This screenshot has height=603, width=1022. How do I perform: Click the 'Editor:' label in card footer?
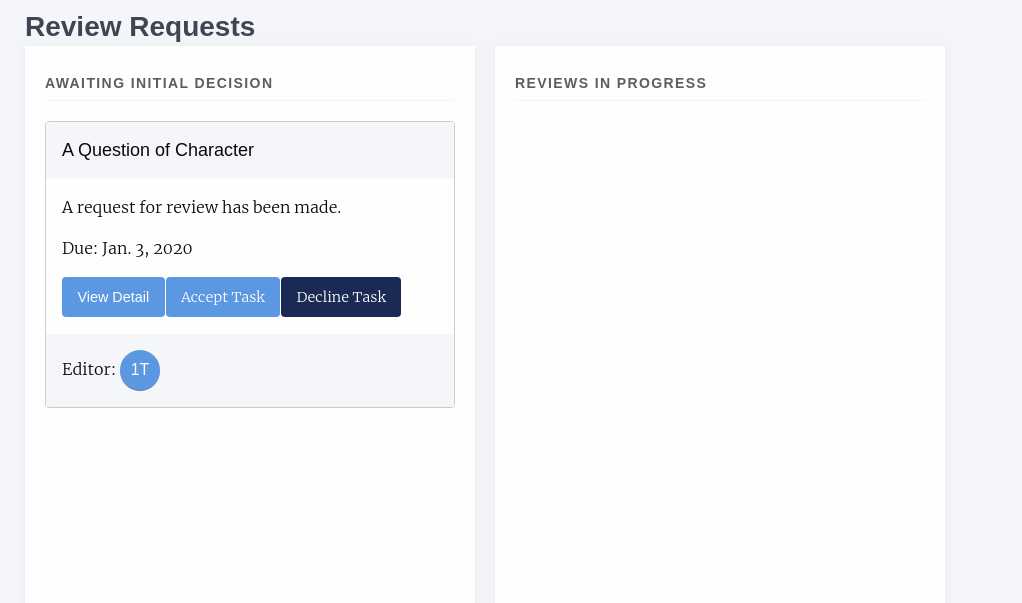pos(88,369)
